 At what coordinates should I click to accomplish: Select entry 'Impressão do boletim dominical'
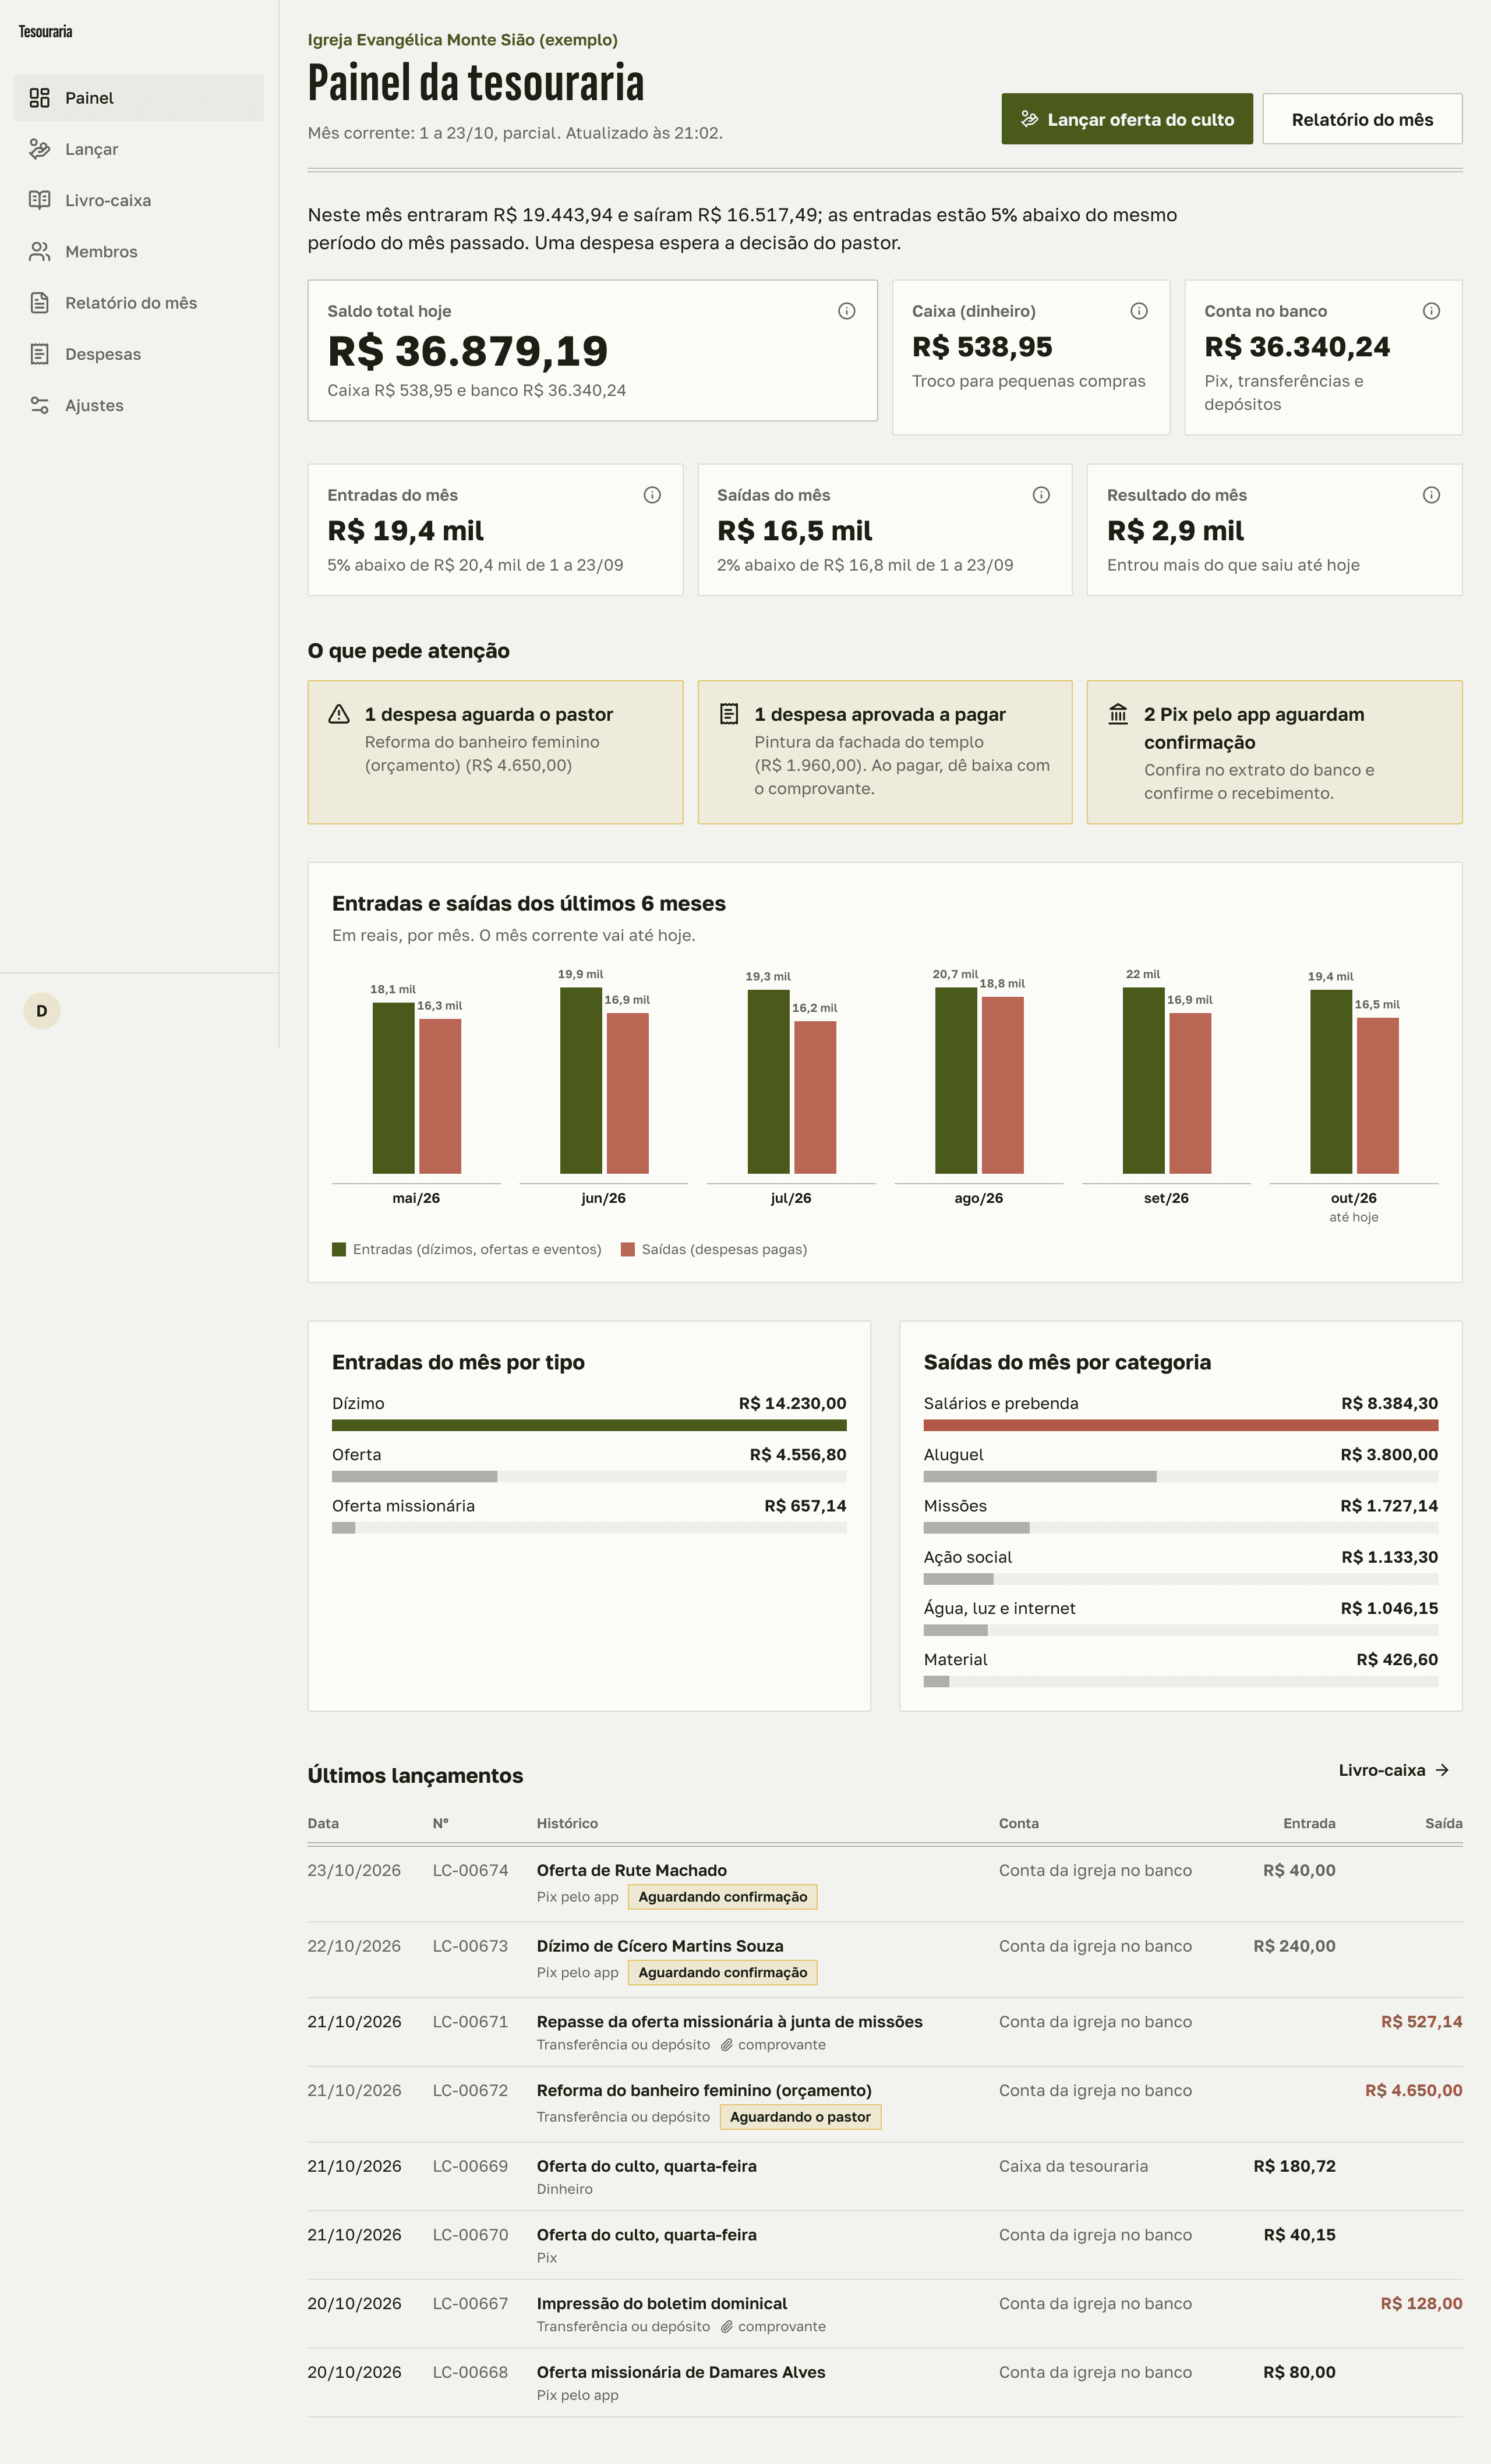click(x=662, y=2303)
